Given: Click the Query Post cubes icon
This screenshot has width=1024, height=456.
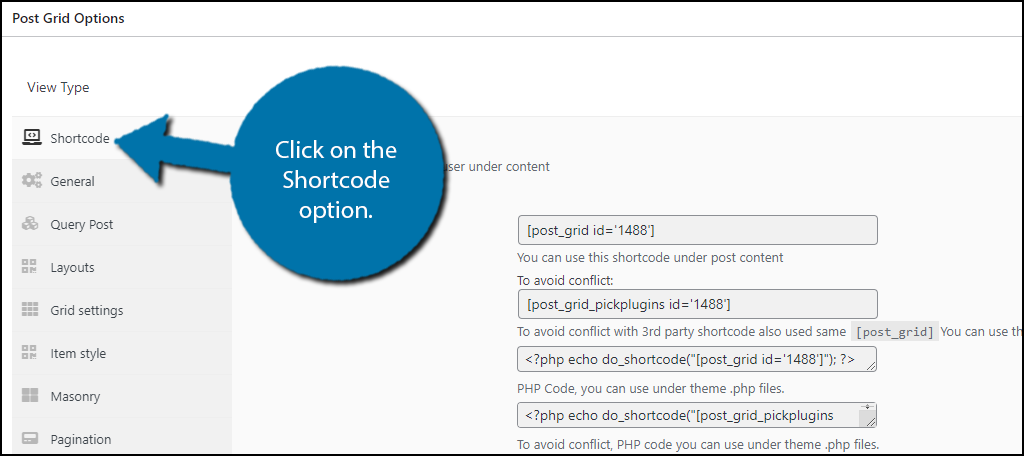Looking at the screenshot, I should [x=31, y=223].
